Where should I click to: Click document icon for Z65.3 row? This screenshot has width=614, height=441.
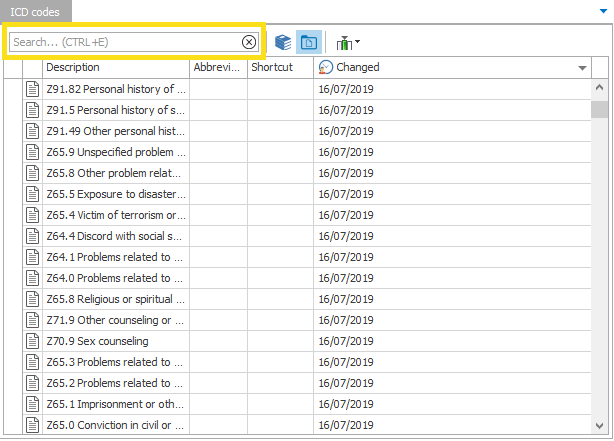pos(33,362)
